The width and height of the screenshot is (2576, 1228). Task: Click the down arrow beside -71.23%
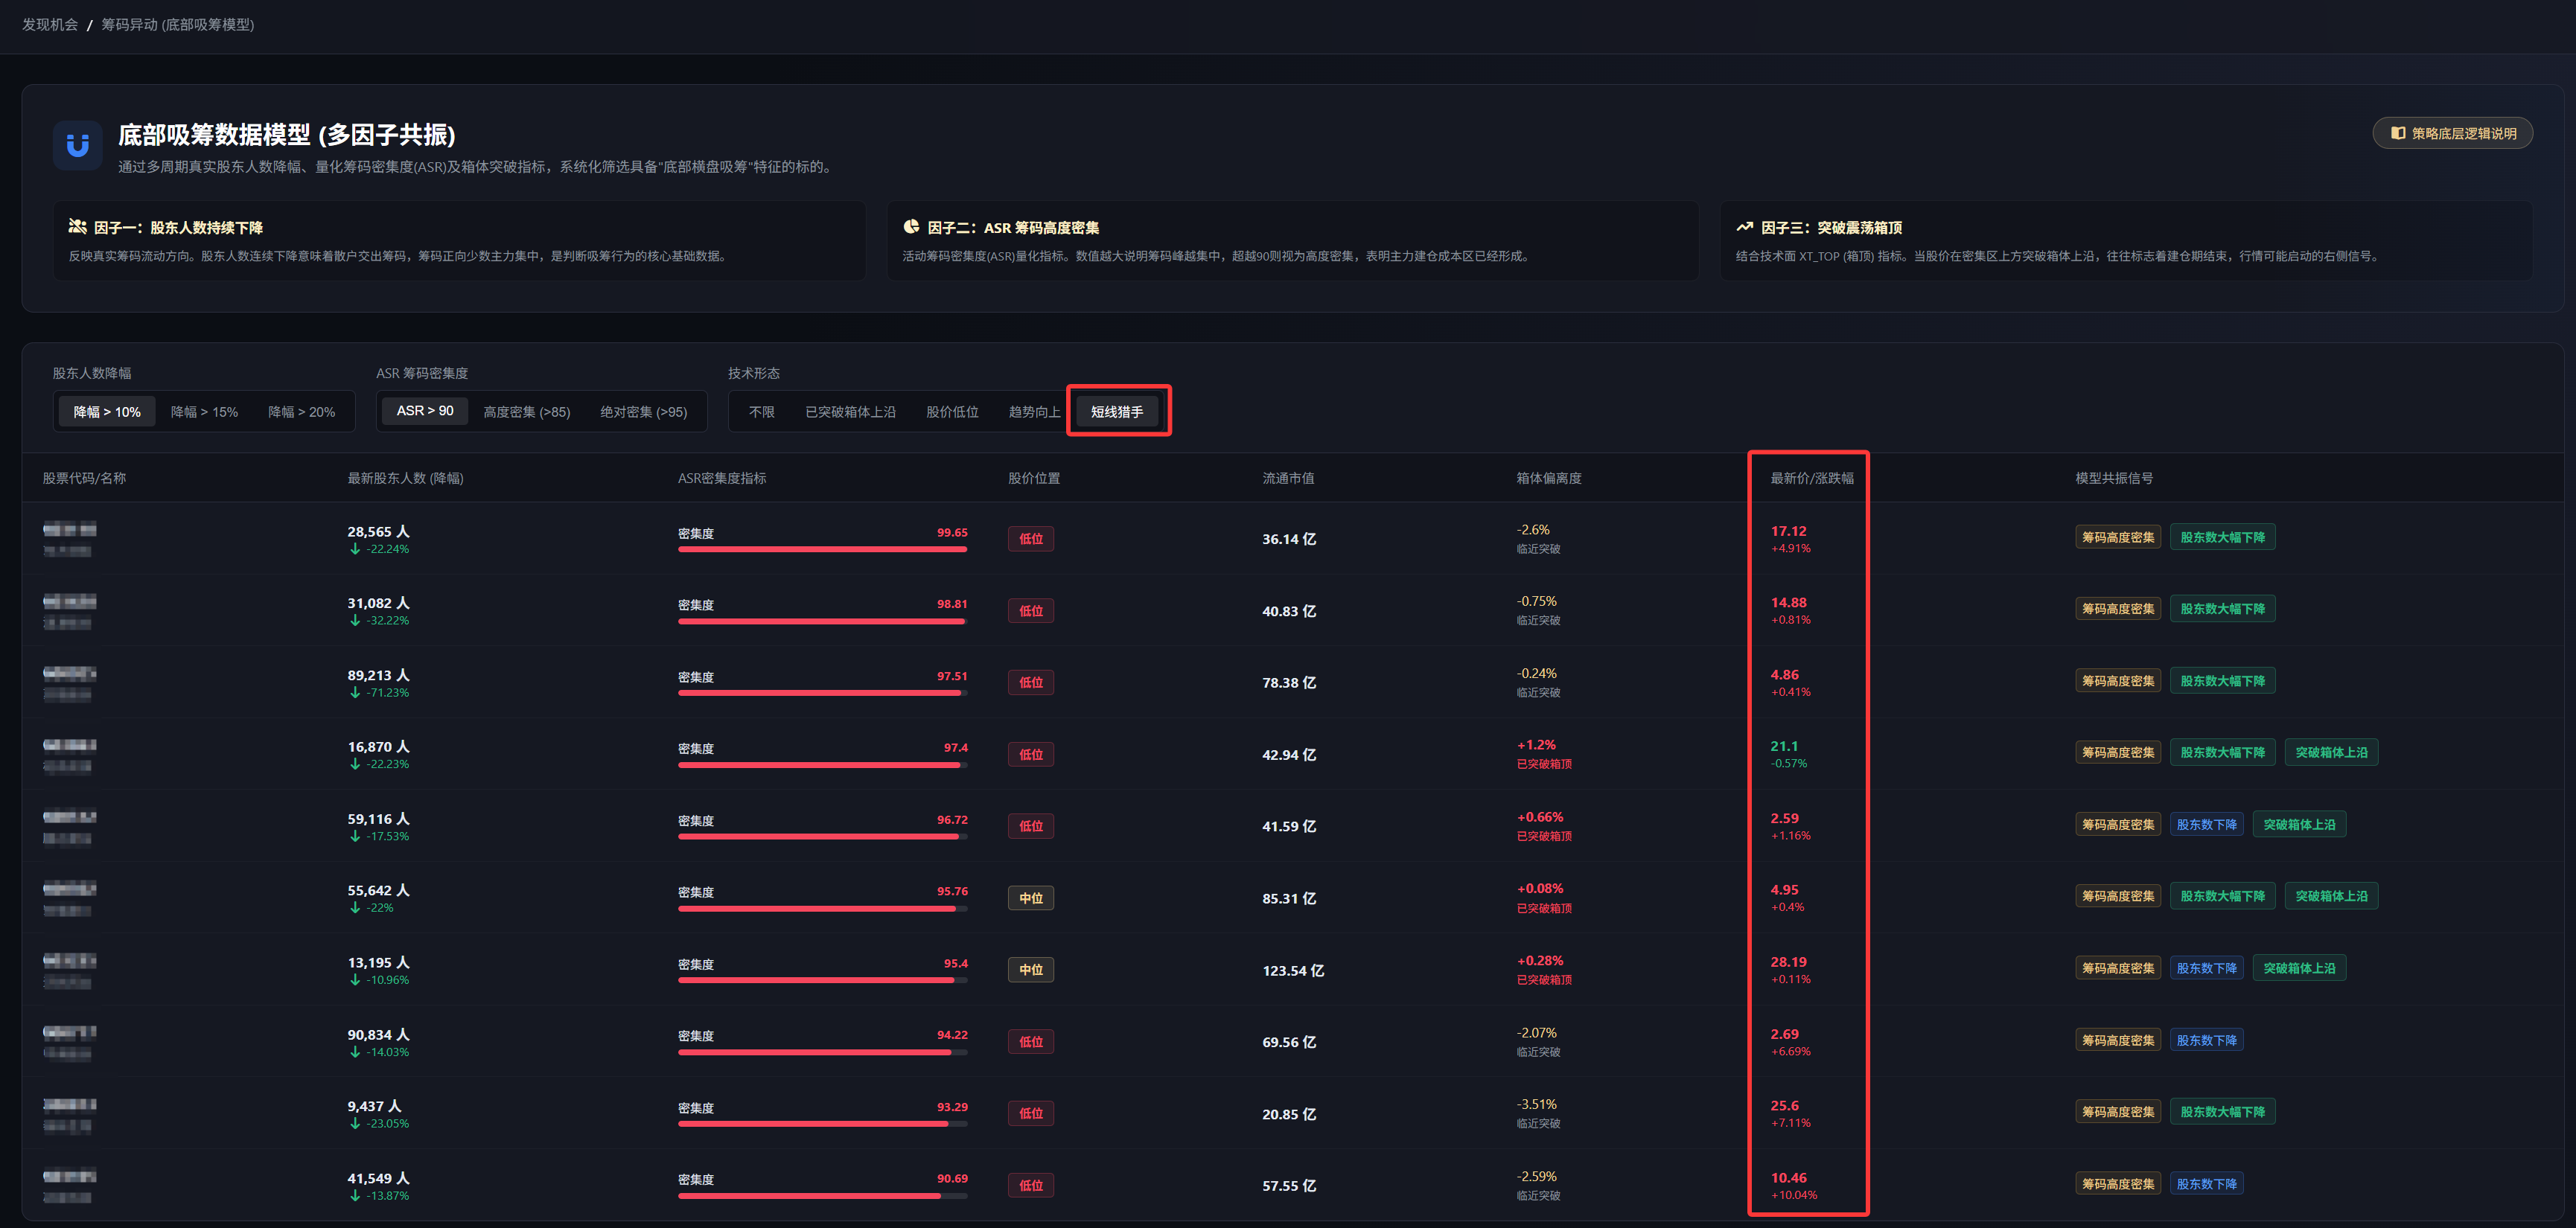coord(355,693)
